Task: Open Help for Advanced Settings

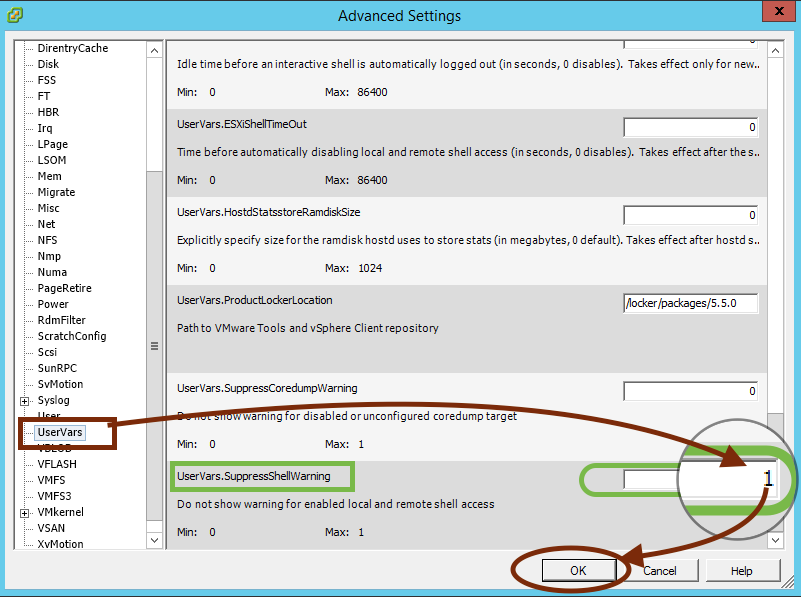Action: [742, 570]
